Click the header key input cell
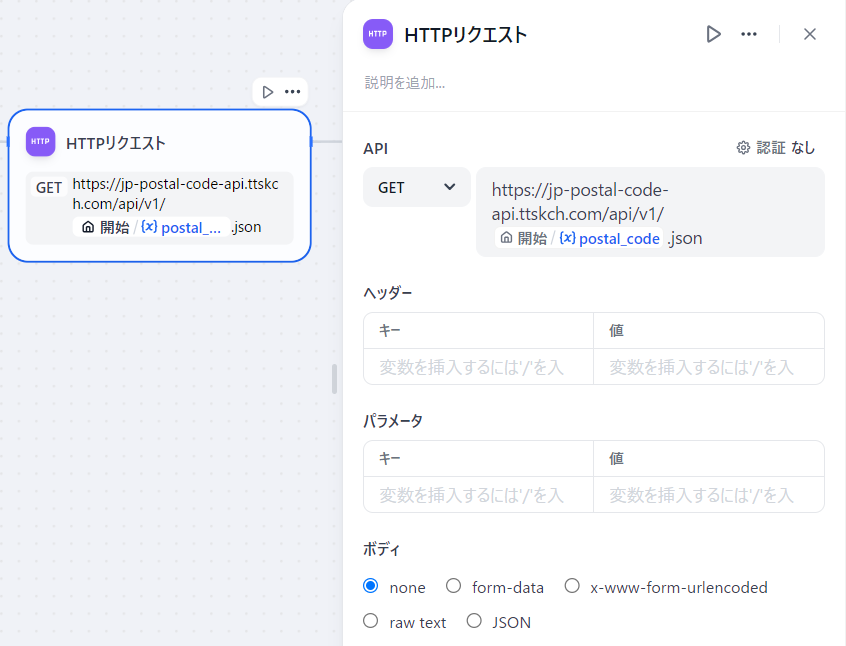Image resolution: width=846 pixels, height=646 pixels. [478, 367]
